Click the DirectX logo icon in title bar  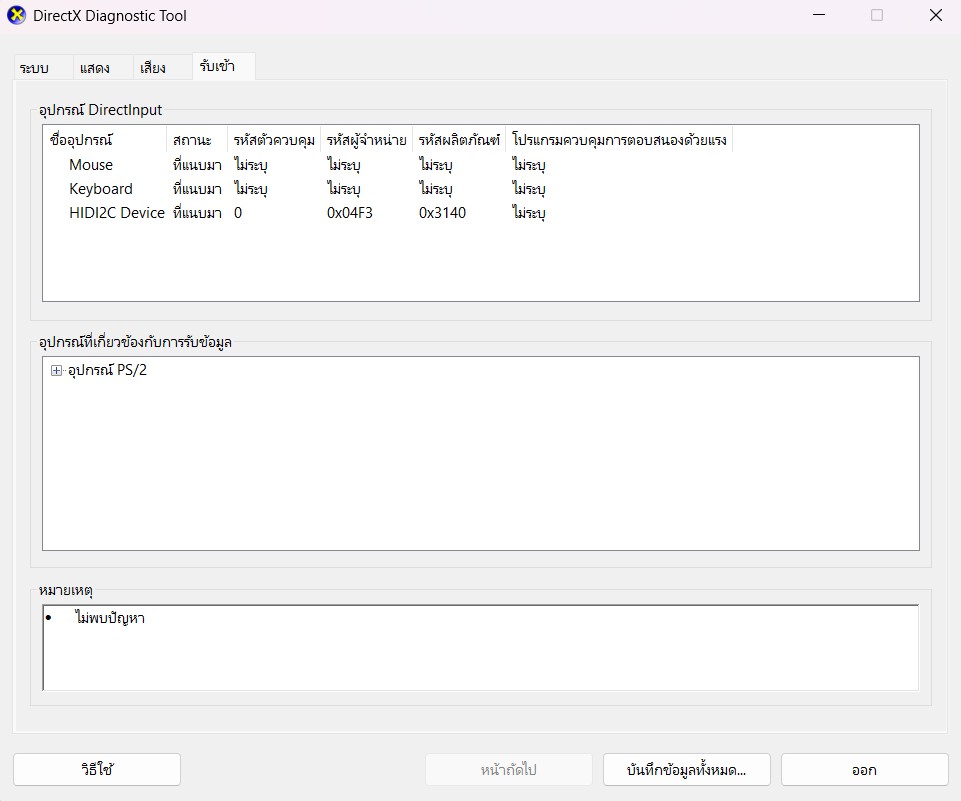tap(16, 16)
